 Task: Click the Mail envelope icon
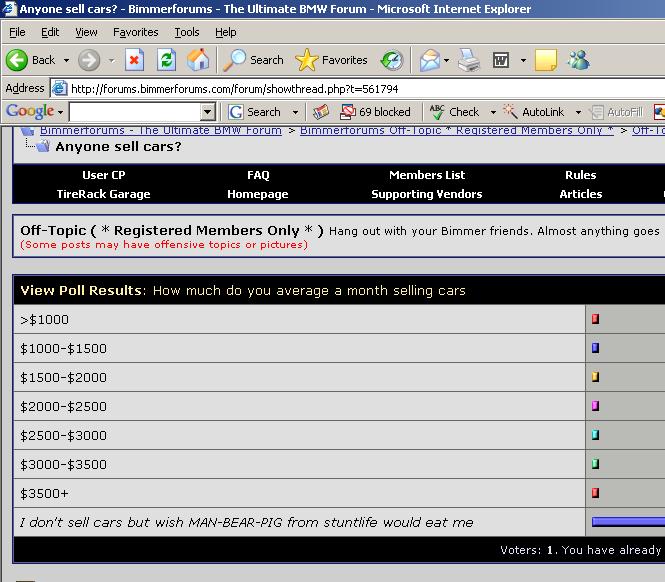coord(429,60)
